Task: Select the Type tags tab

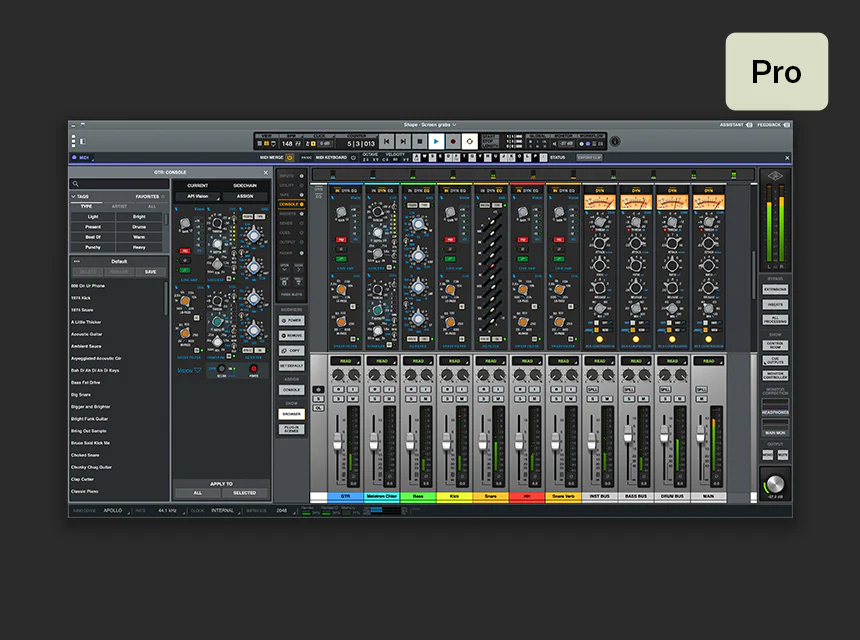Action: point(86,206)
